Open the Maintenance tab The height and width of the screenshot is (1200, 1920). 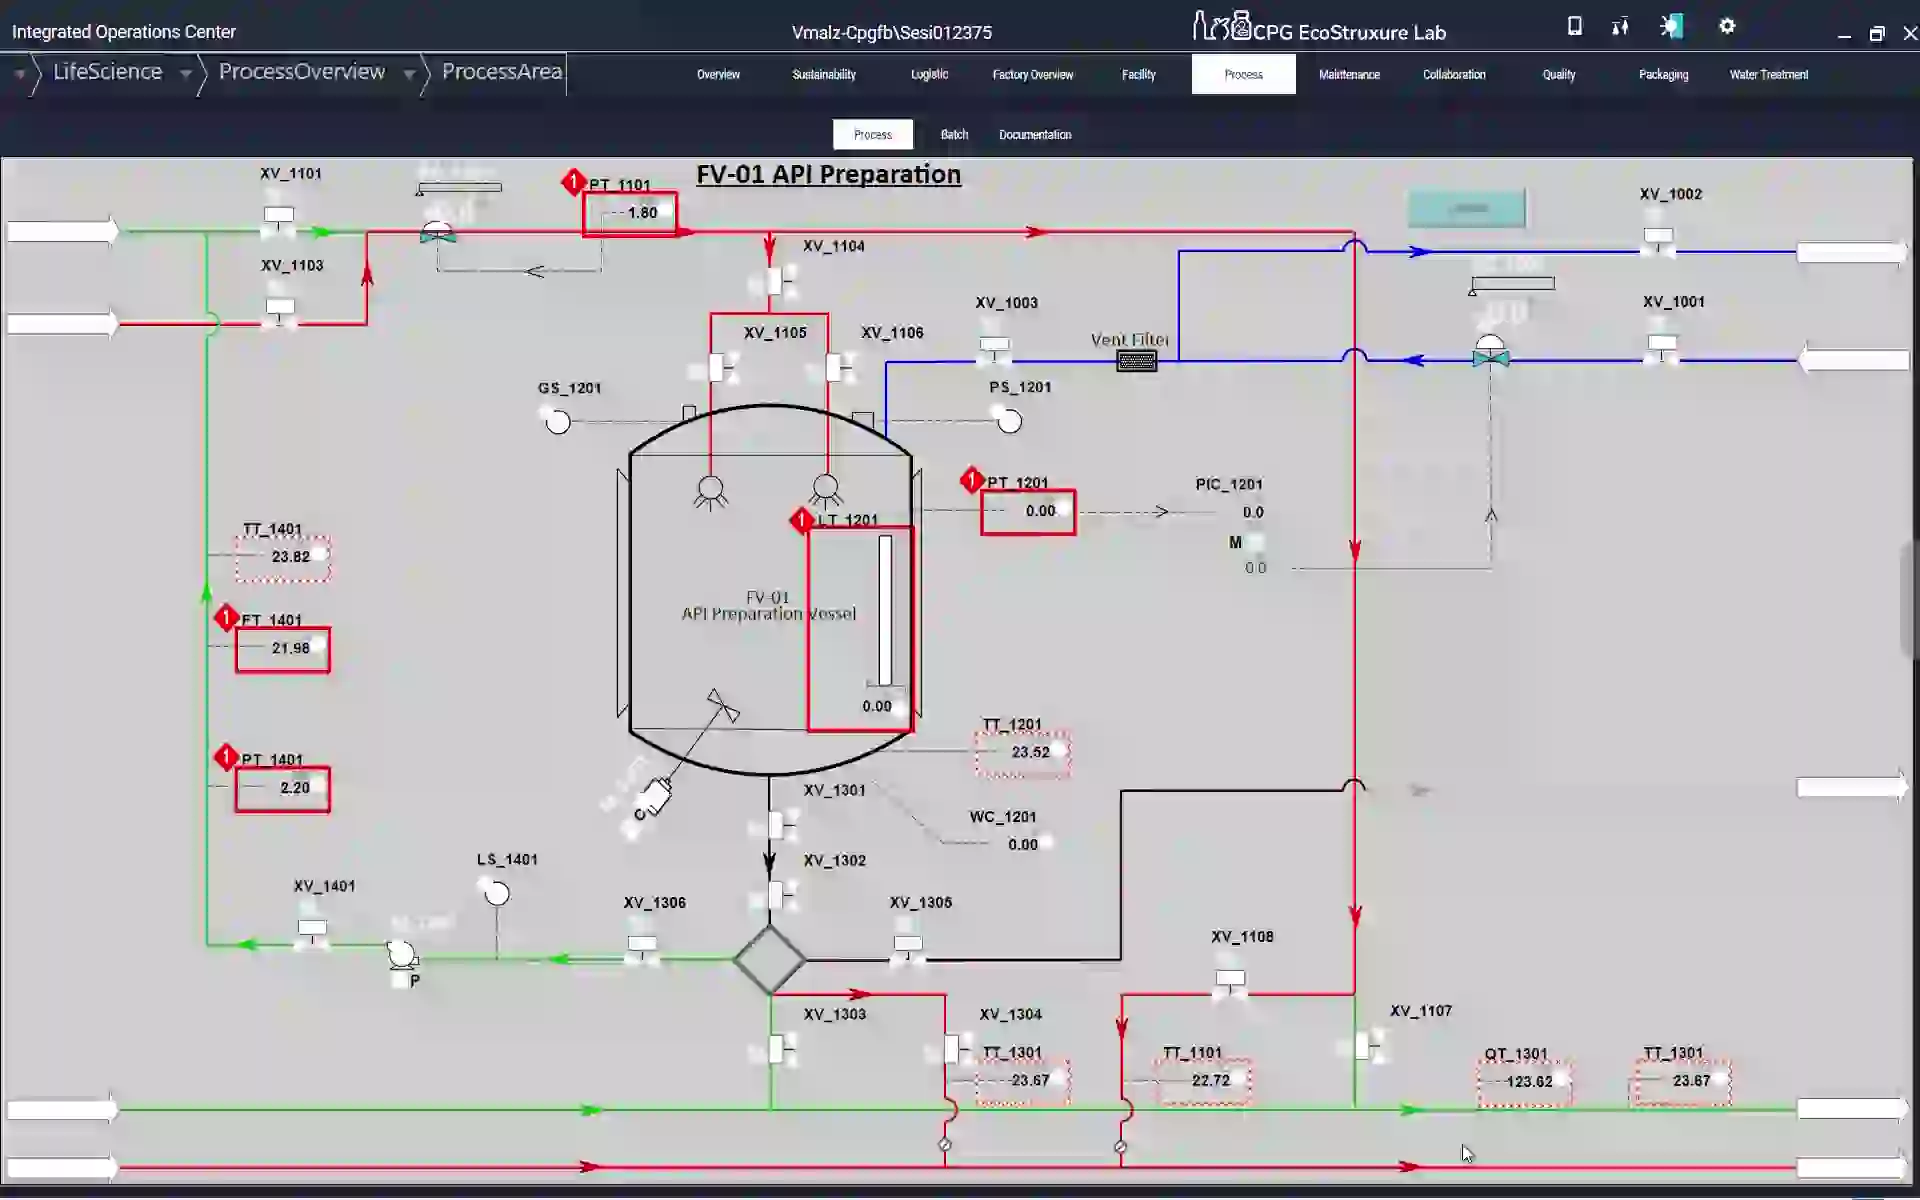coord(1349,75)
